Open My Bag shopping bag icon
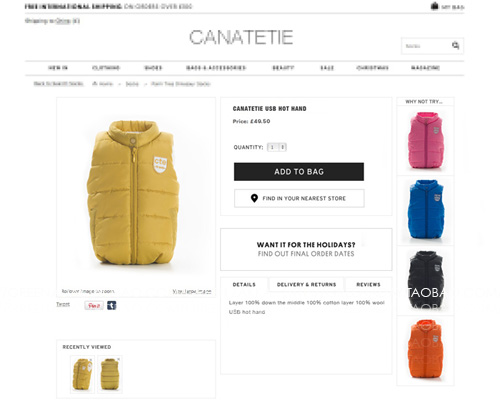This screenshot has width=500, height=413. [x=434, y=6]
